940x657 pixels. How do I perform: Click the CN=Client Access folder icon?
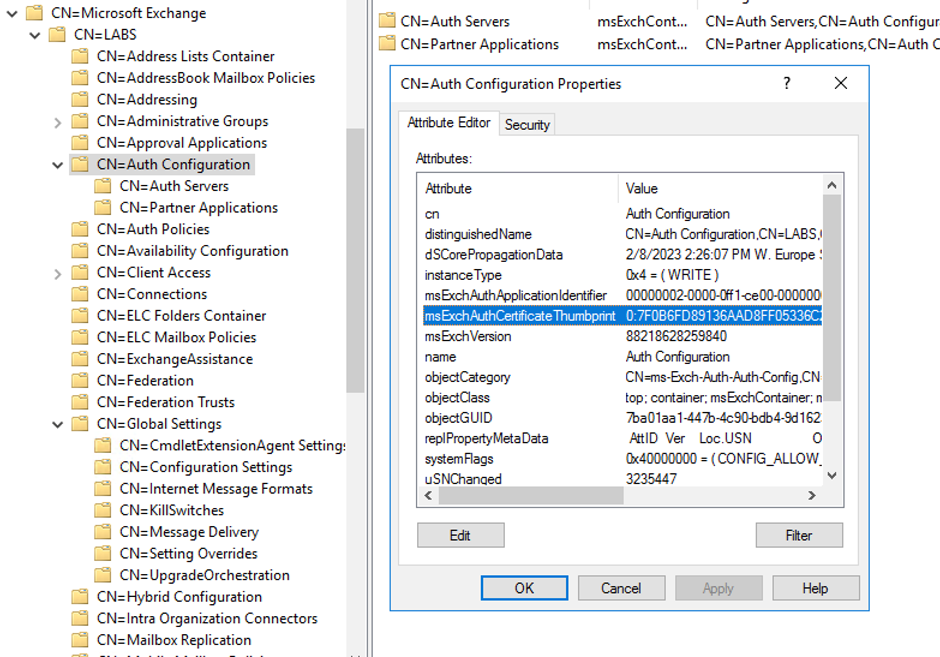coord(80,272)
